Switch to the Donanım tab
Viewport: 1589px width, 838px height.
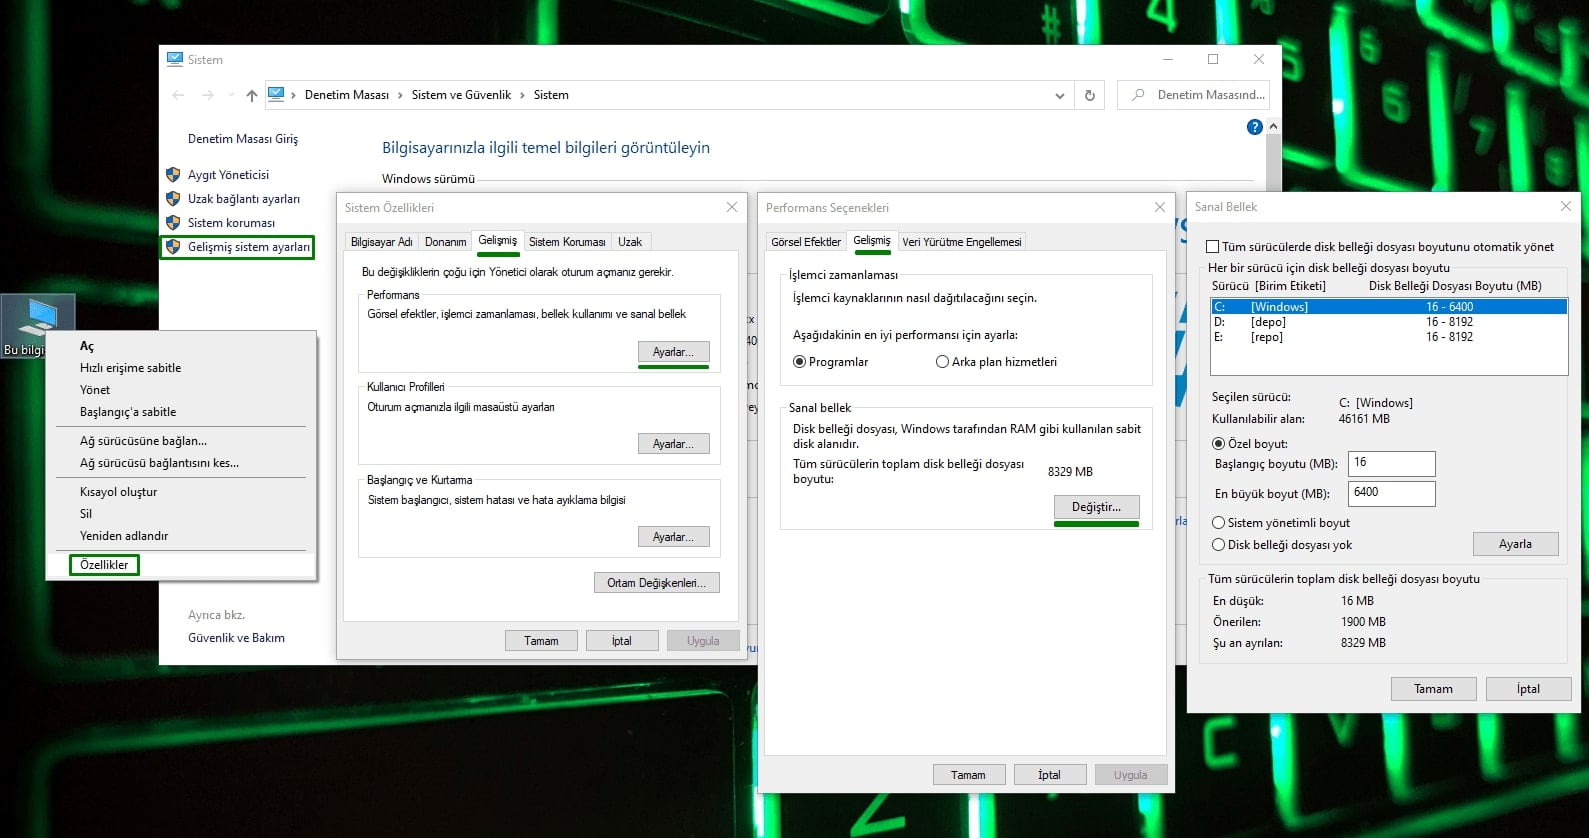coord(445,242)
